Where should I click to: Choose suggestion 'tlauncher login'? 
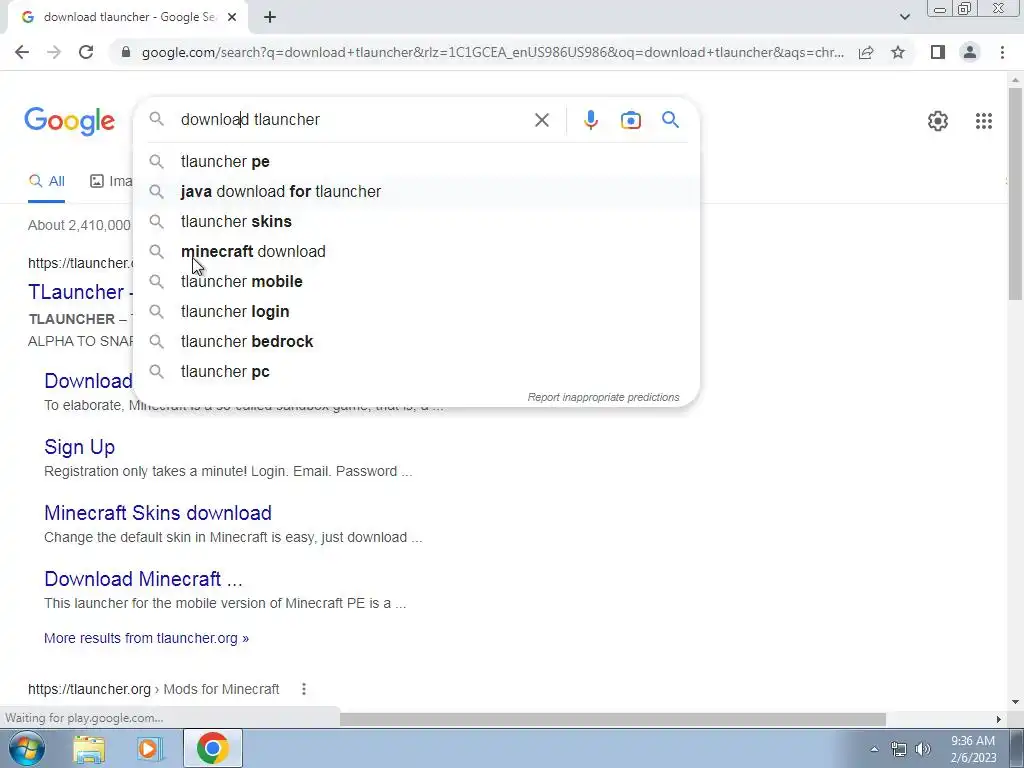[416, 312]
